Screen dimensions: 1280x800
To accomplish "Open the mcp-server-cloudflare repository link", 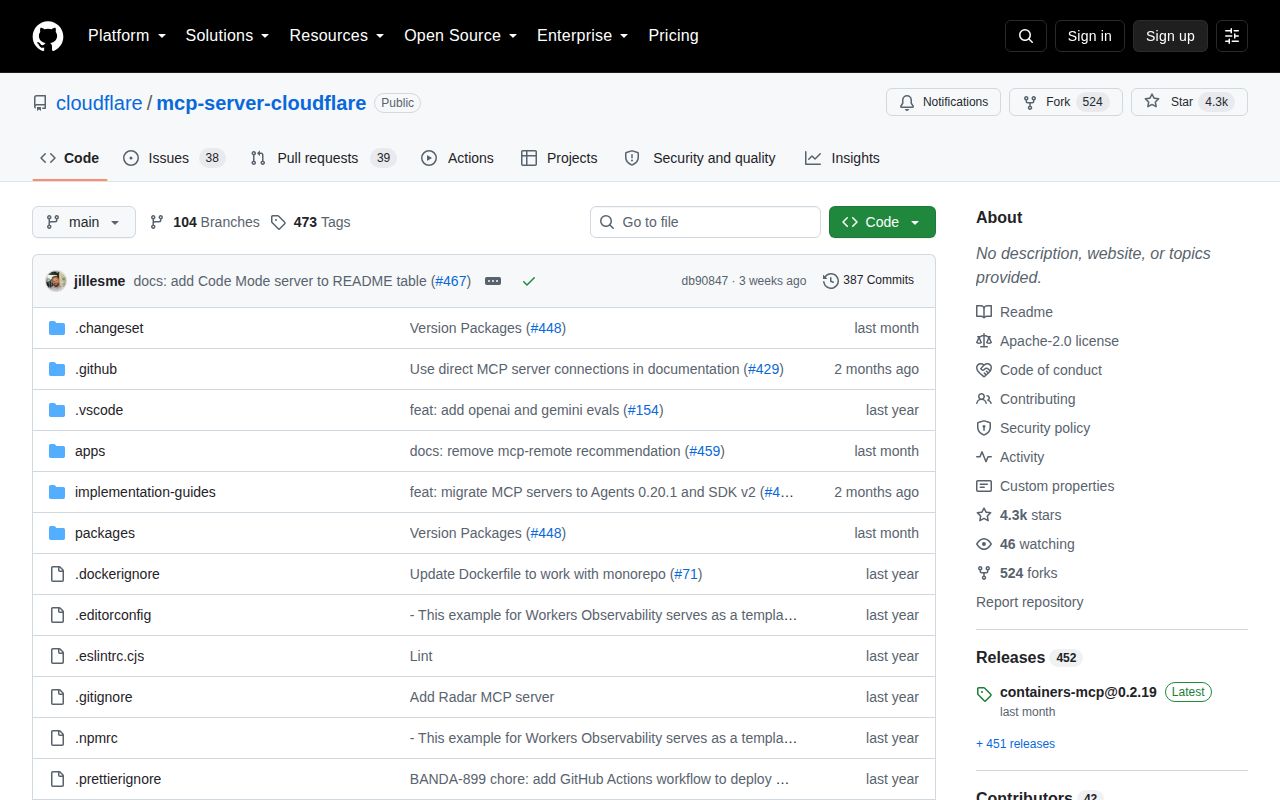I will point(261,103).
